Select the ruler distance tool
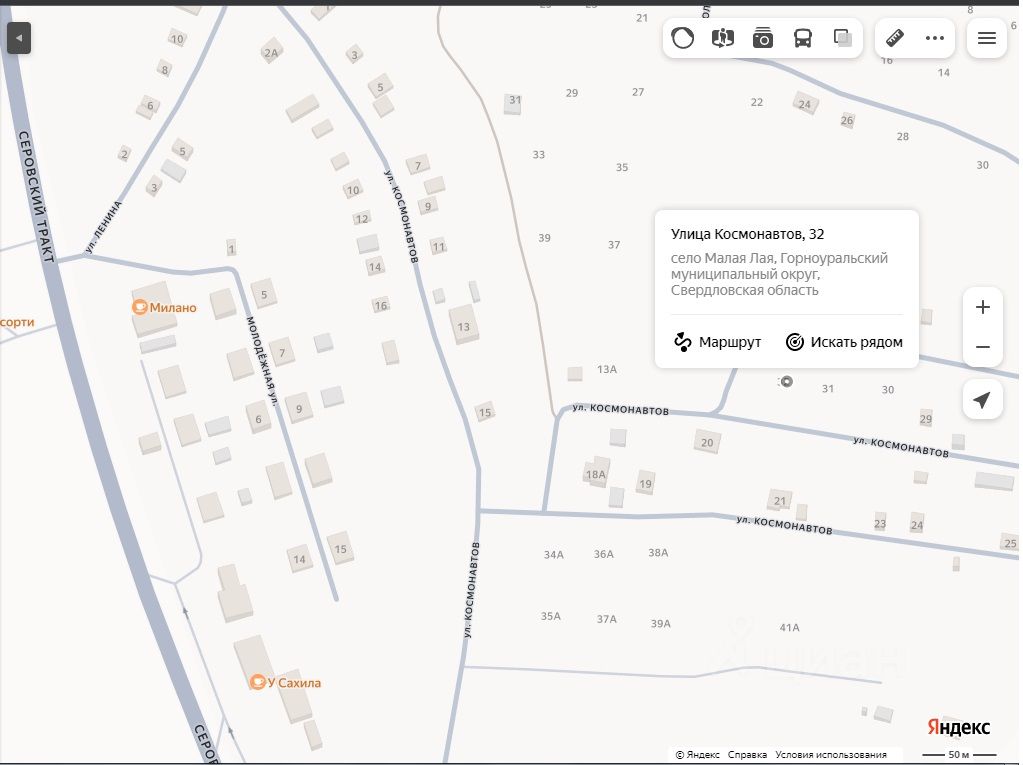This screenshot has width=1023, height=765. [895, 39]
